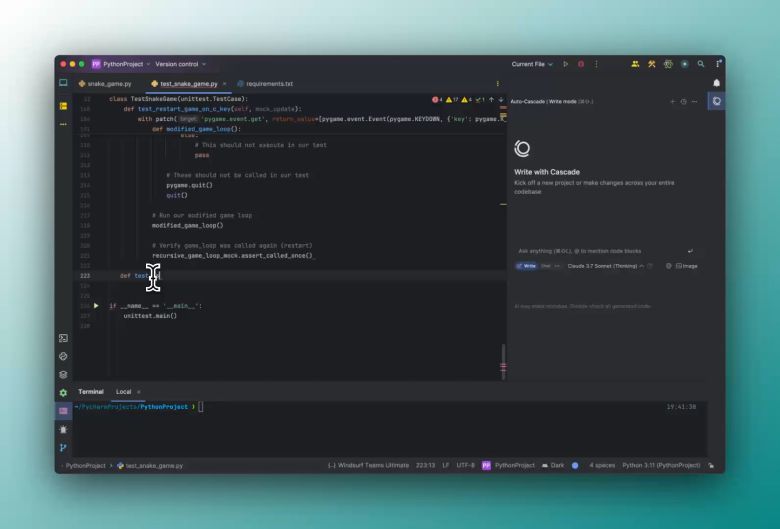
Task: Click the editor vertical scrollbar
Action: point(503,360)
